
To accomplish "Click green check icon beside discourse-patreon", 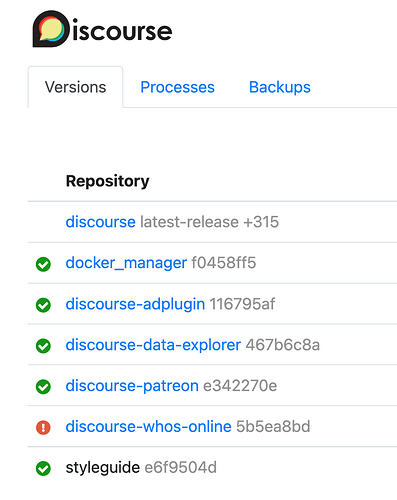I will point(43,387).
